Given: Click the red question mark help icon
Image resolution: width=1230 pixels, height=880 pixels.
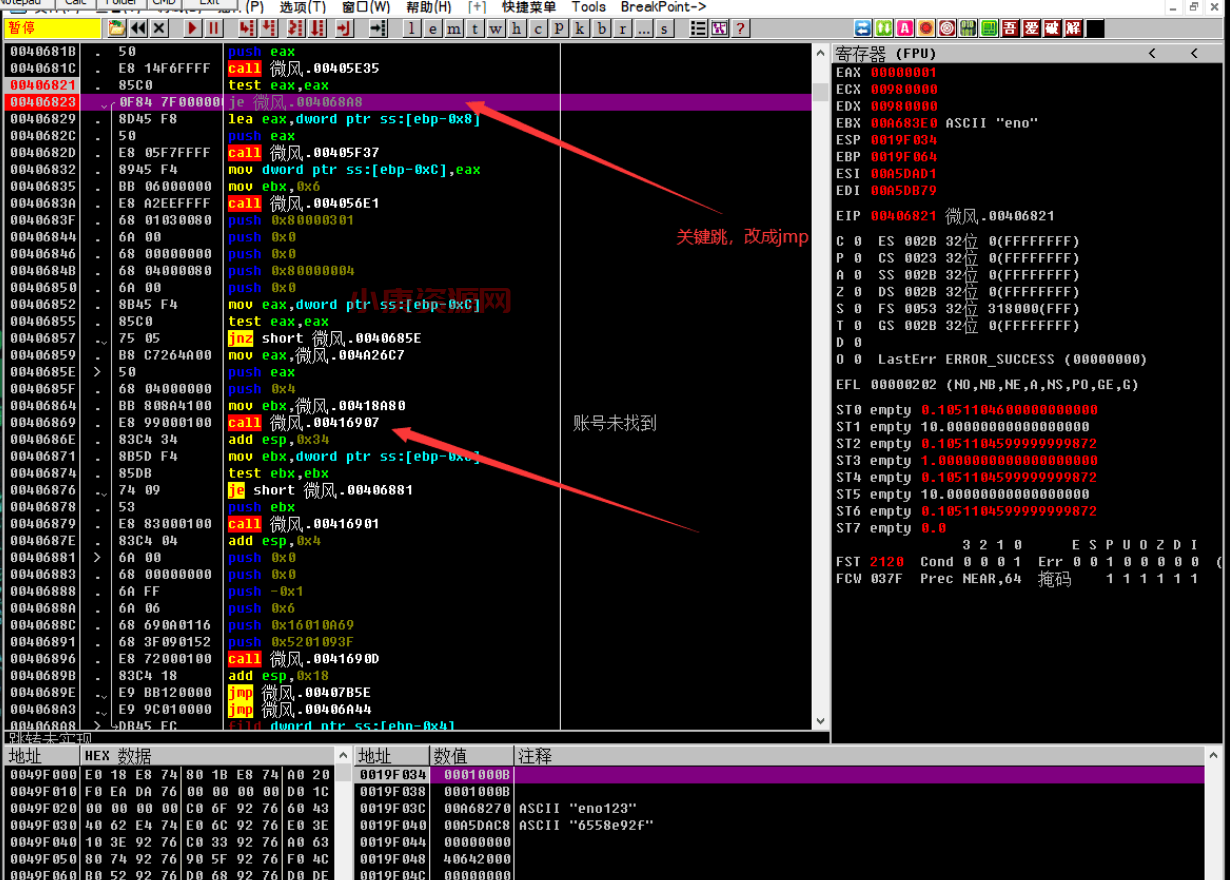Looking at the screenshot, I should pos(741,29).
